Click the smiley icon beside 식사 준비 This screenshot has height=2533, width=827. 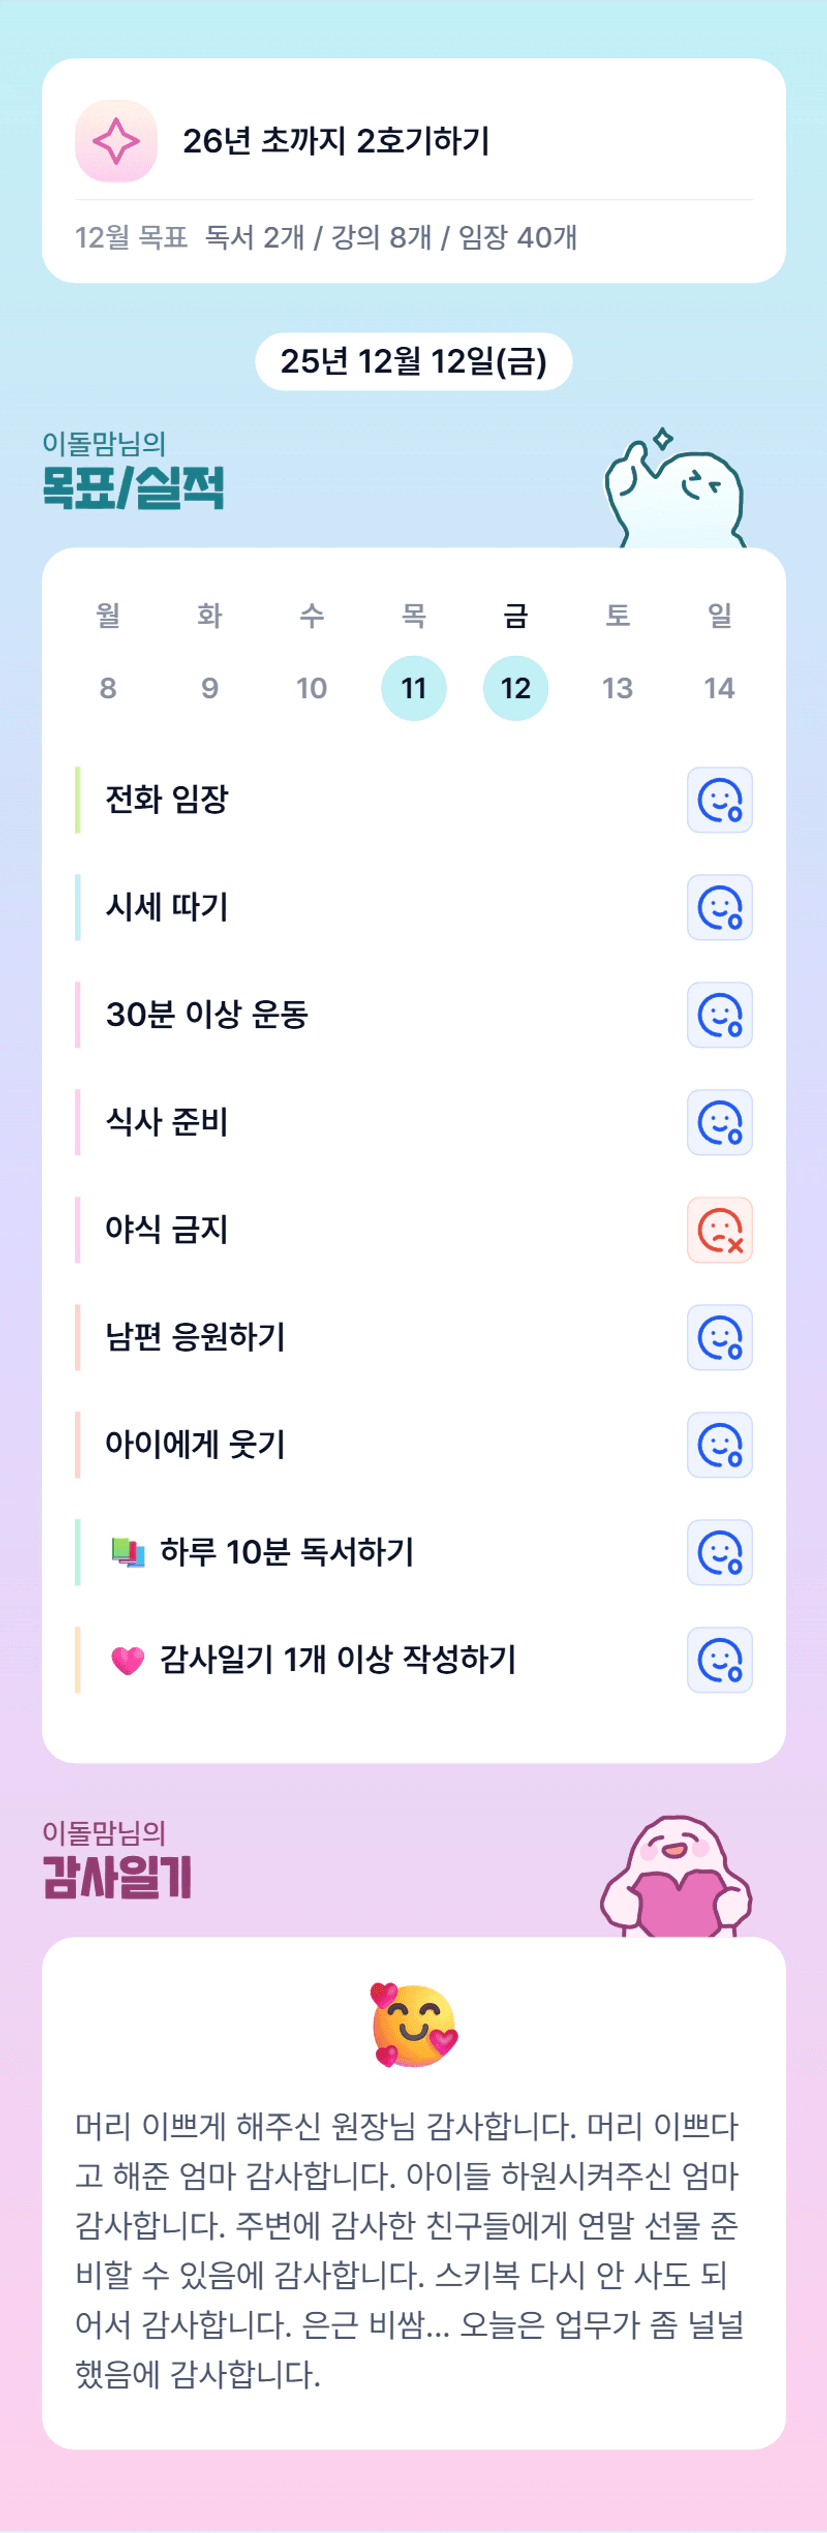tap(719, 1122)
